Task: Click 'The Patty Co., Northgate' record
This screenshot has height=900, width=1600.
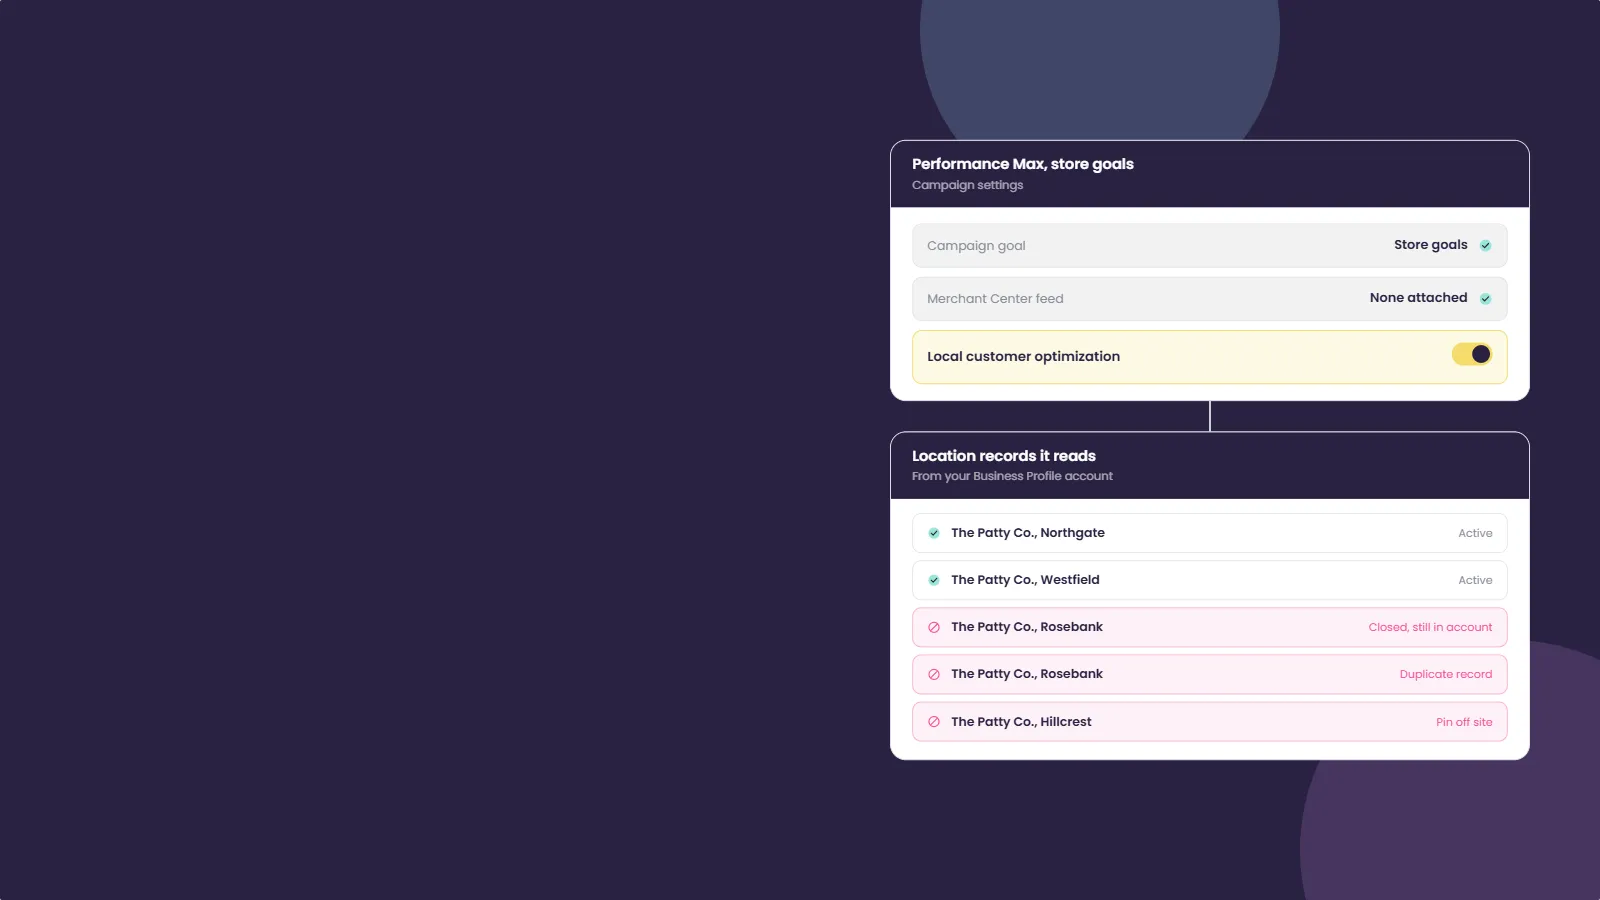Action: 1210,533
